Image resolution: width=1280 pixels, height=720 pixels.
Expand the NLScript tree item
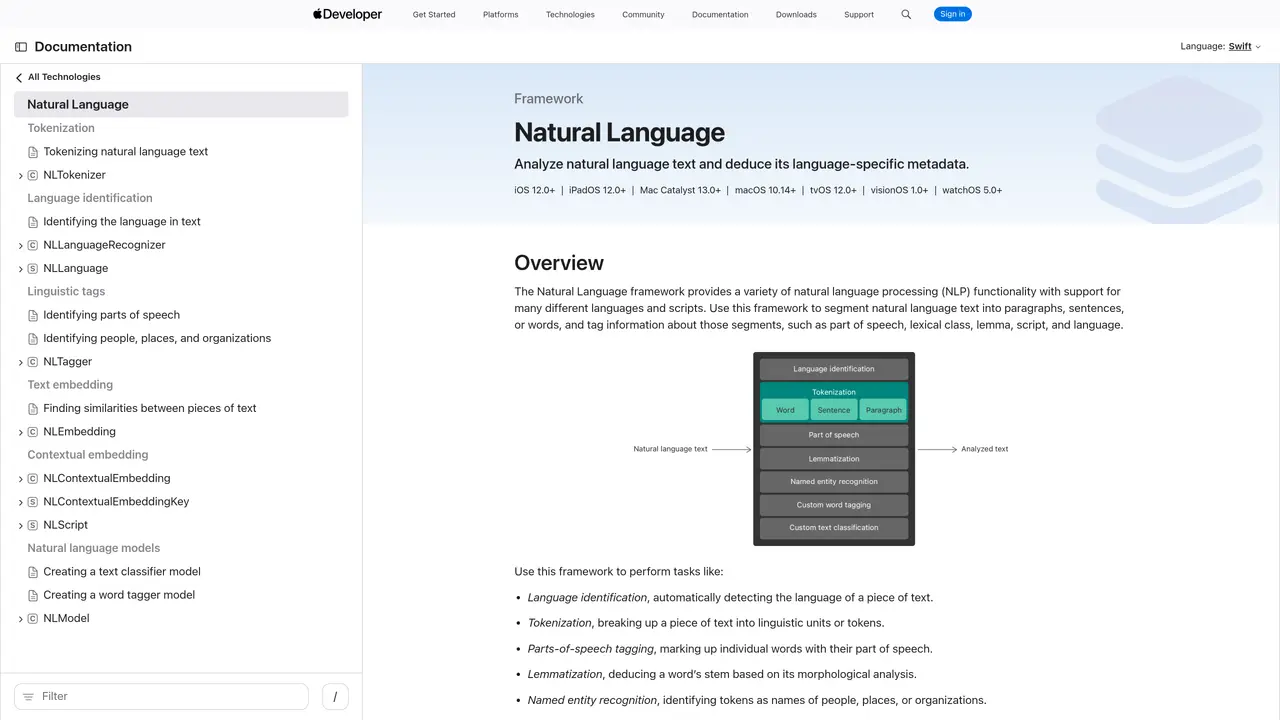pos(20,526)
